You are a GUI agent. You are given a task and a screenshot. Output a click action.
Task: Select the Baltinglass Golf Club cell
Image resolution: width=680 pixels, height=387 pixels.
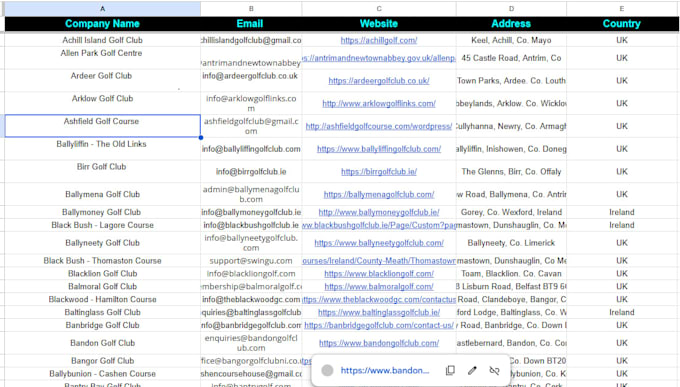tap(102, 312)
